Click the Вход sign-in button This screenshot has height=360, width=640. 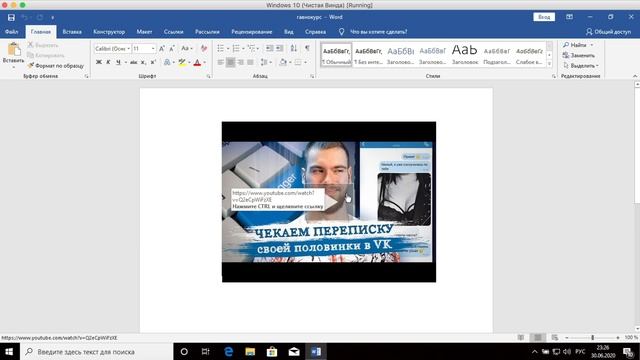click(544, 17)
